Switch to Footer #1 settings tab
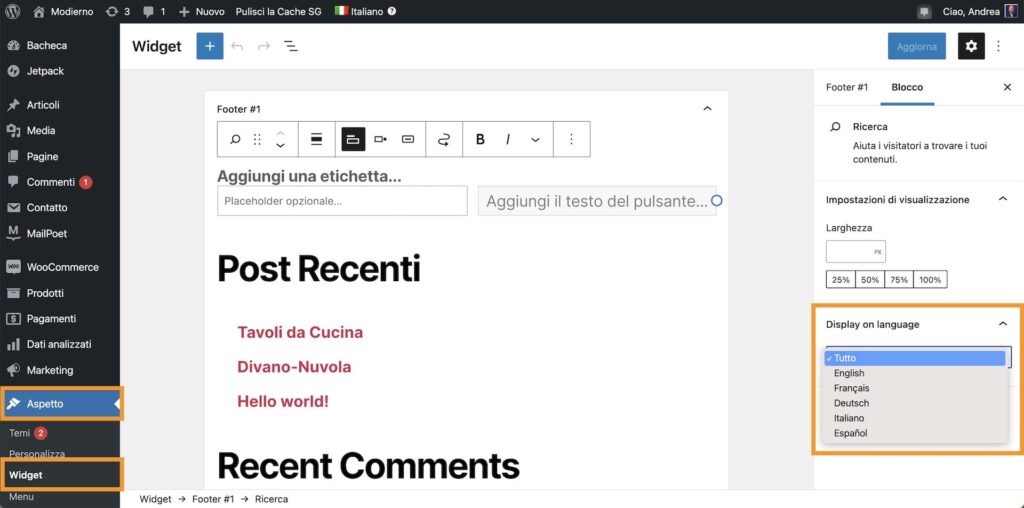Image resolution: width=1024 pixels, height=508 pixels. click(x=847, y=87)
